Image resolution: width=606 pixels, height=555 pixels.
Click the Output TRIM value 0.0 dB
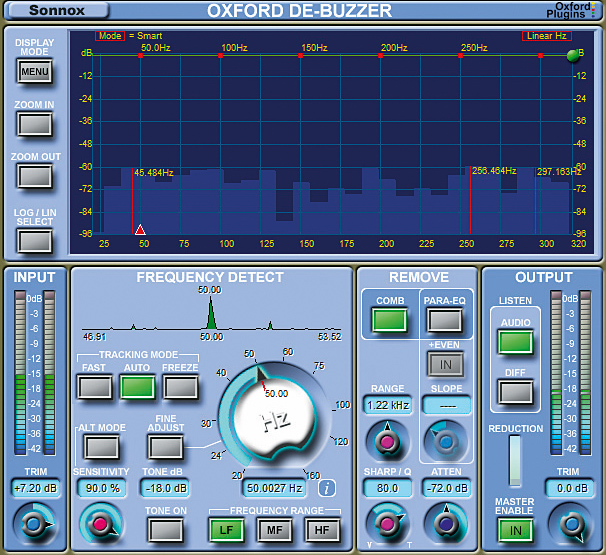tap(570, 488)
